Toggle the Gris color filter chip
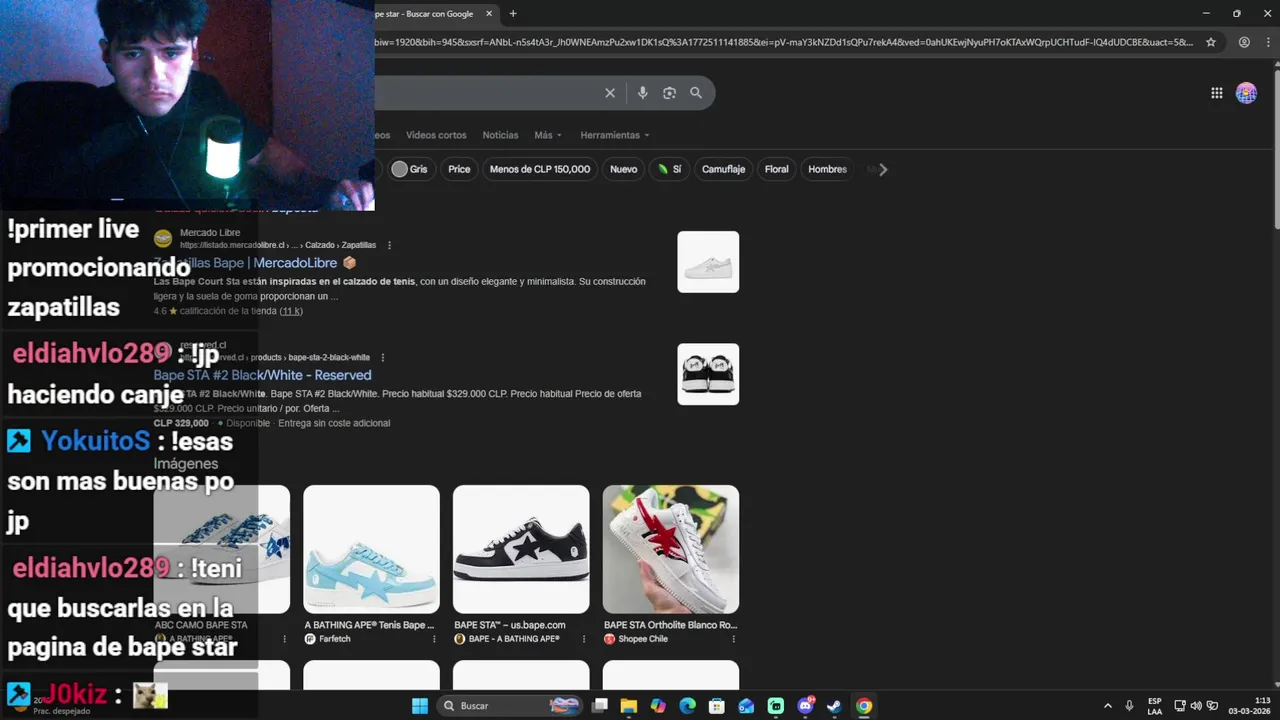Image resolution: width=1280 pixels, height=720 pixels. click(410, 169)
